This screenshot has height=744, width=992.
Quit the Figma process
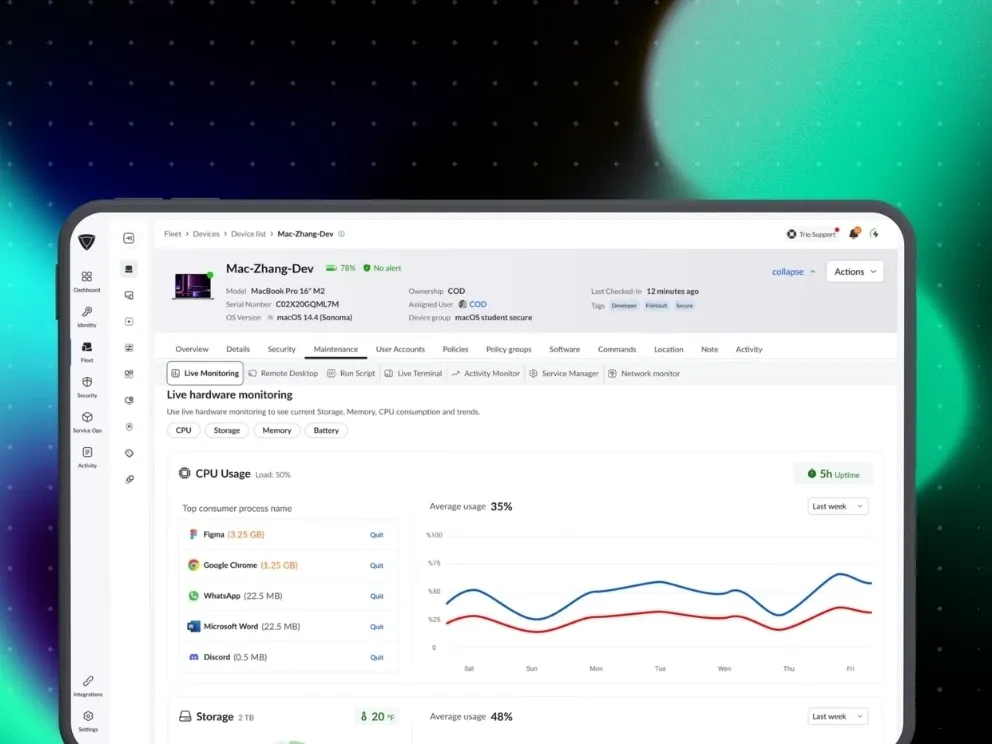point(376,535)
